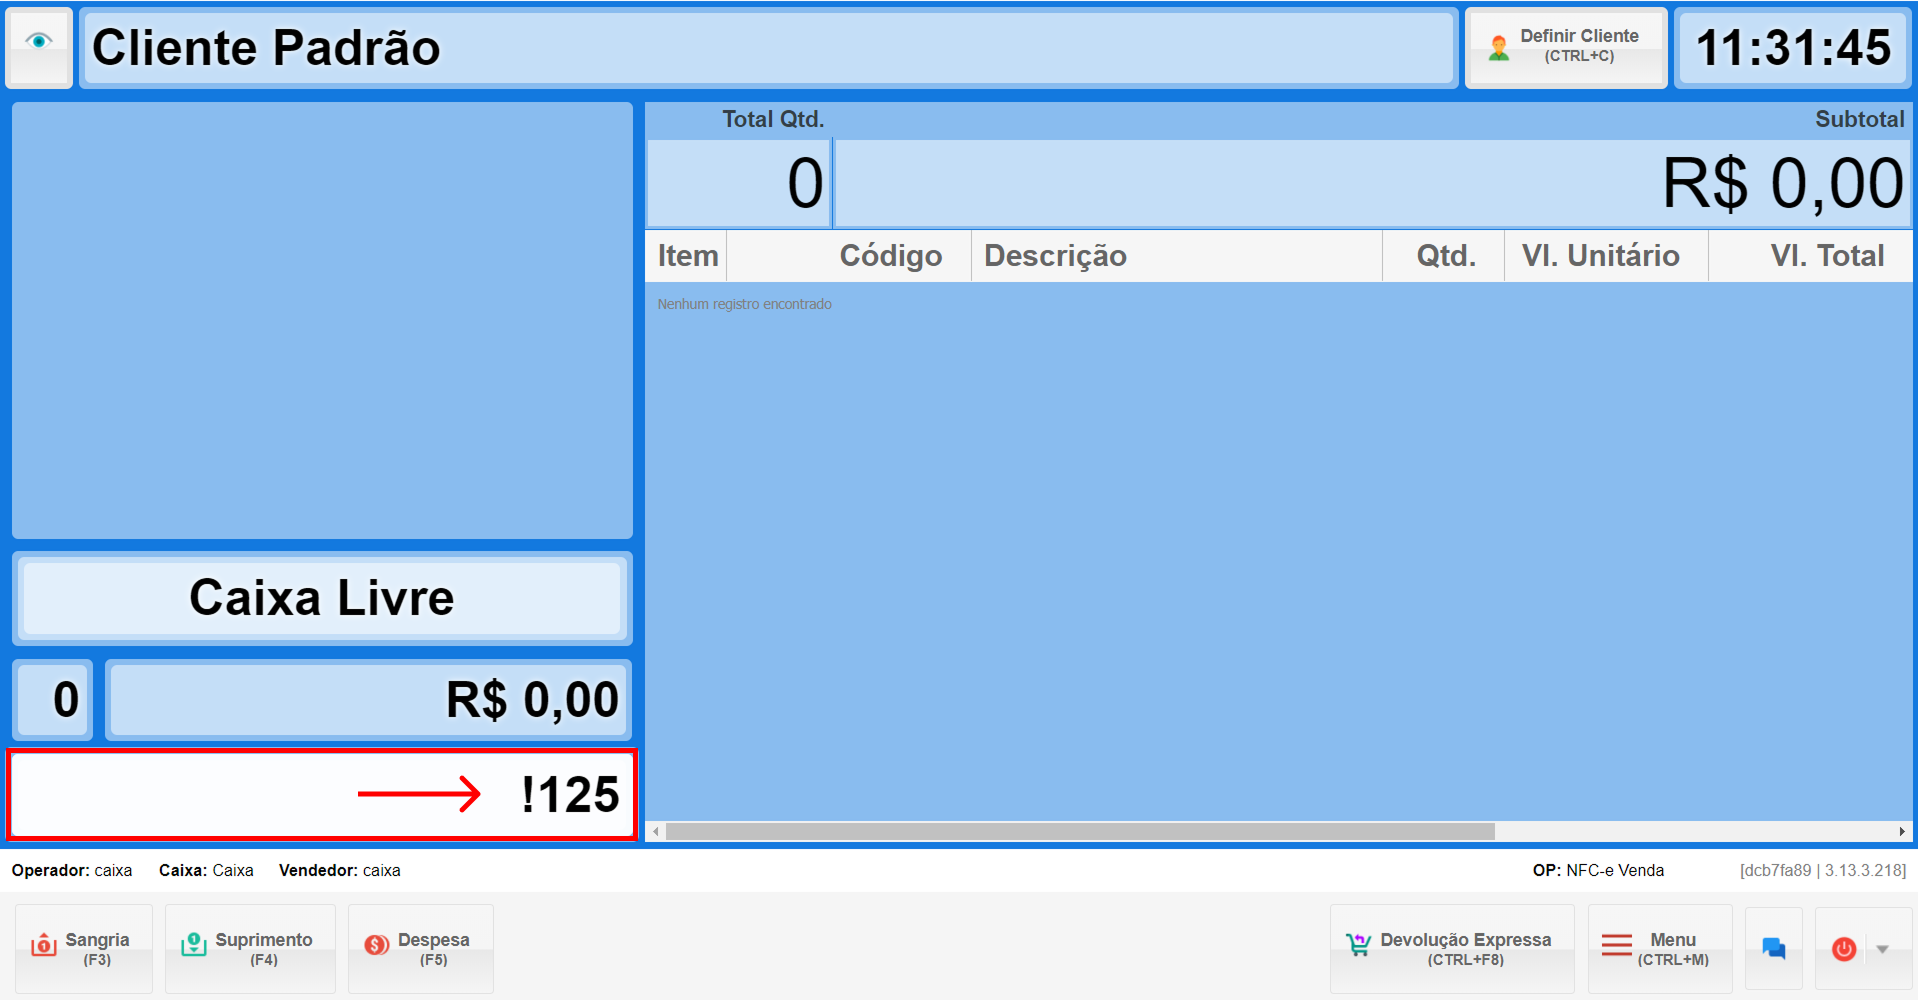Click the horizontal scrollbar left arrow
The width and height of the screenshot is (1918, 1000).
pos(656,832)
